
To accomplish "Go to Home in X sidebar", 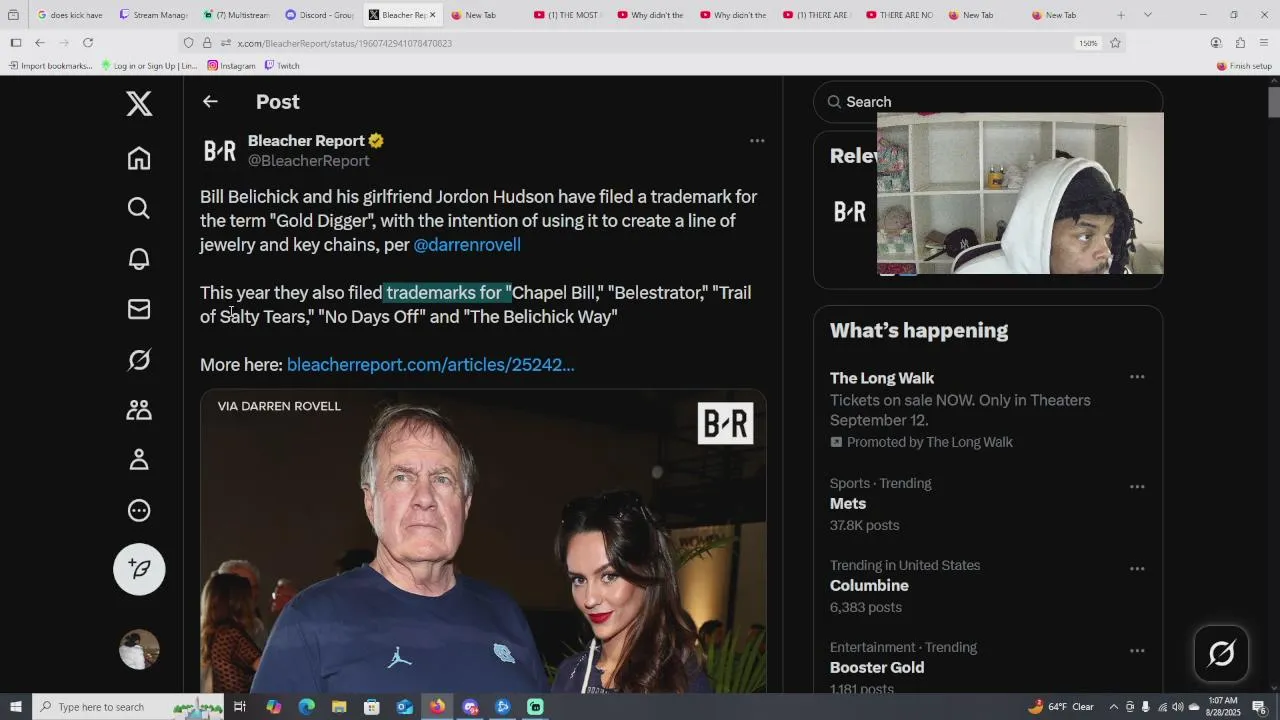I will coord(139,158).
